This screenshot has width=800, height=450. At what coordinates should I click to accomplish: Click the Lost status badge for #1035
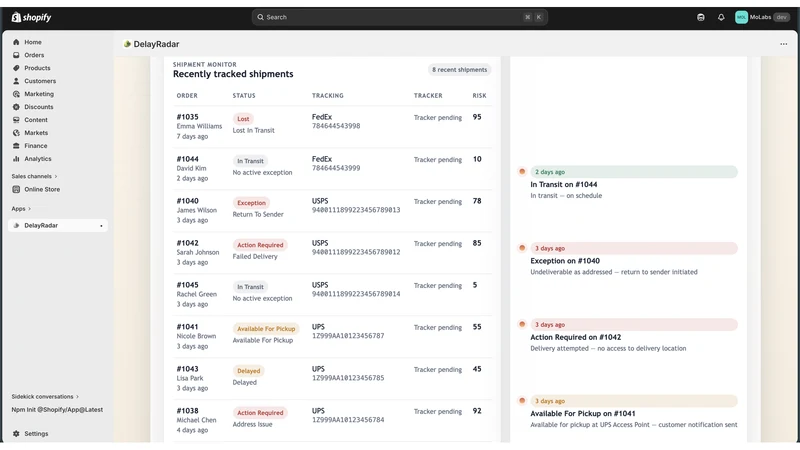point(243,119)
